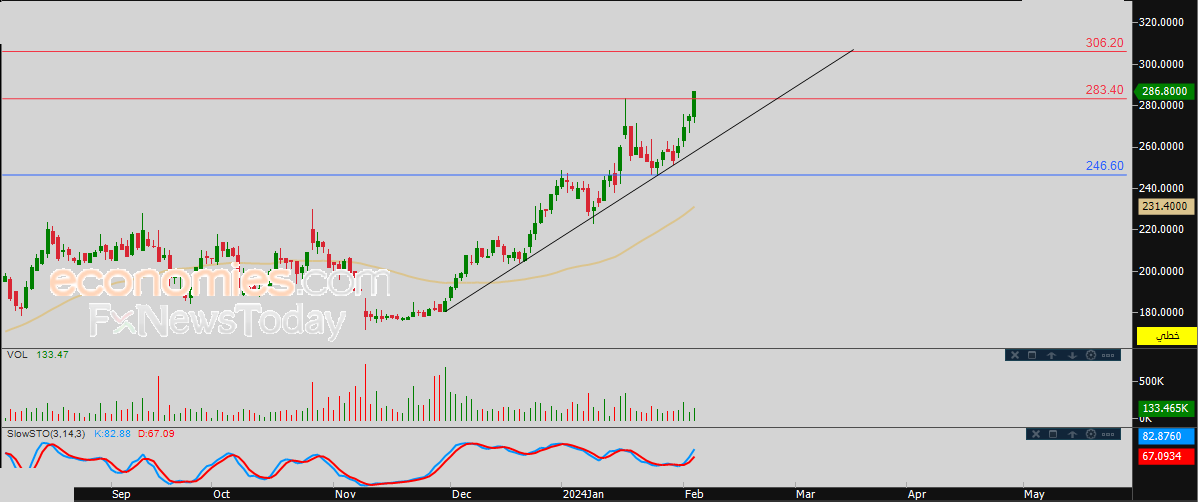Open more options of SlowSTO panel
Viewport: 1198px width, 502px height.
tap(1109, 434)
